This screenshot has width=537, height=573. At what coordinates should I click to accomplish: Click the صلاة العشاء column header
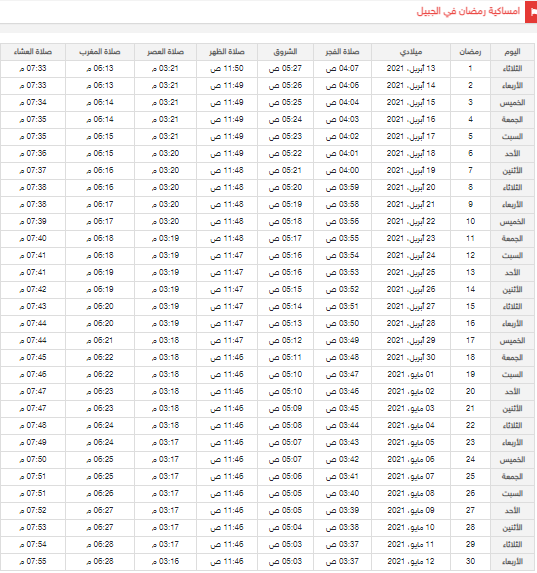[33, 52]
